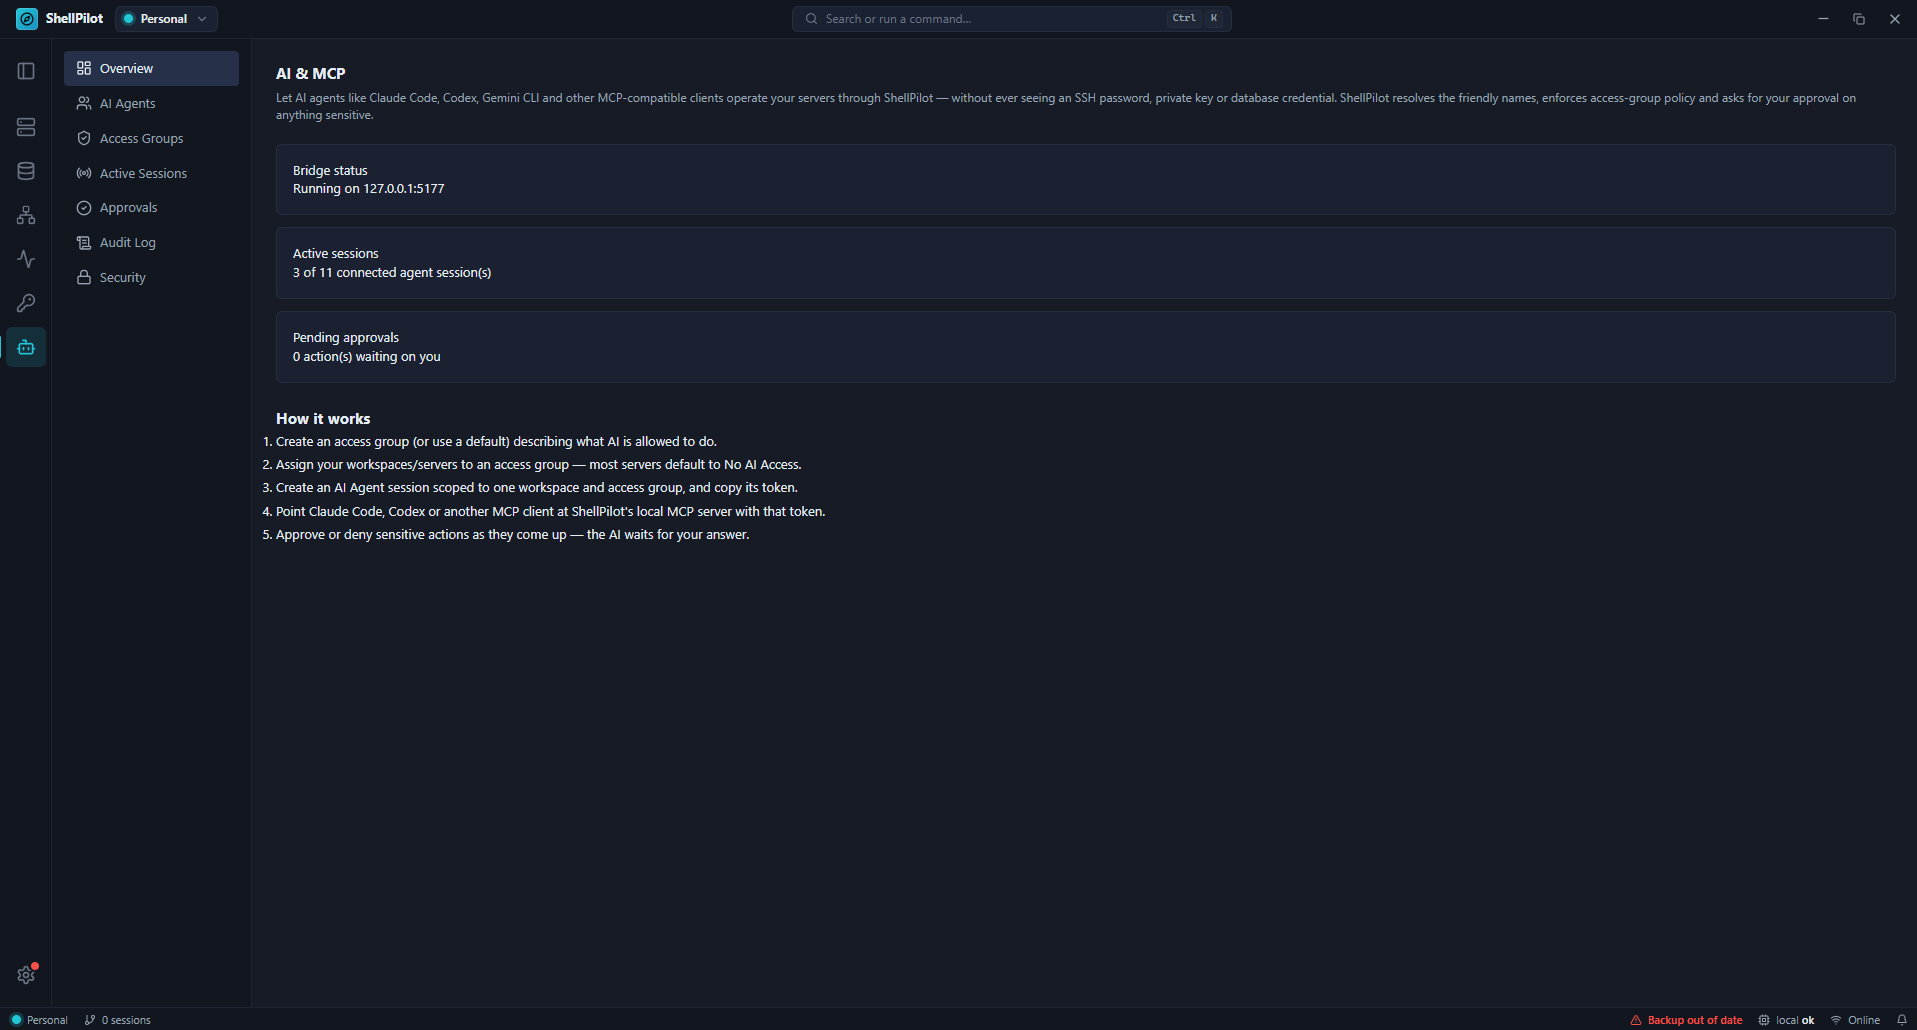Select Overview in the sidebar
This screenshot has width=1917, height=1030.
[151, 68]
